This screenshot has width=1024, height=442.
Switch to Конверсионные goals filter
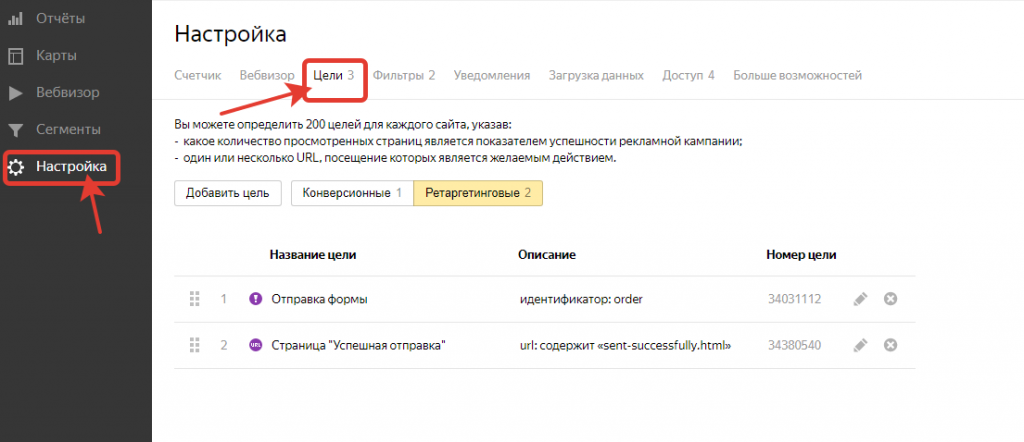click(351, 193)
